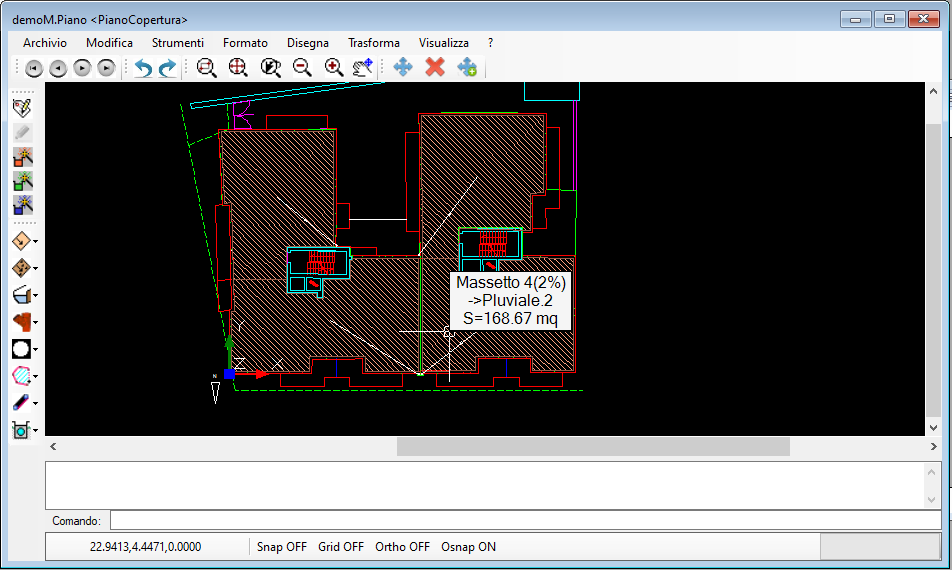The height and width of the screenshot is (570, 952).
Task: Expand the red pipe fitting tool dropdown
Action: pos(35,322)
